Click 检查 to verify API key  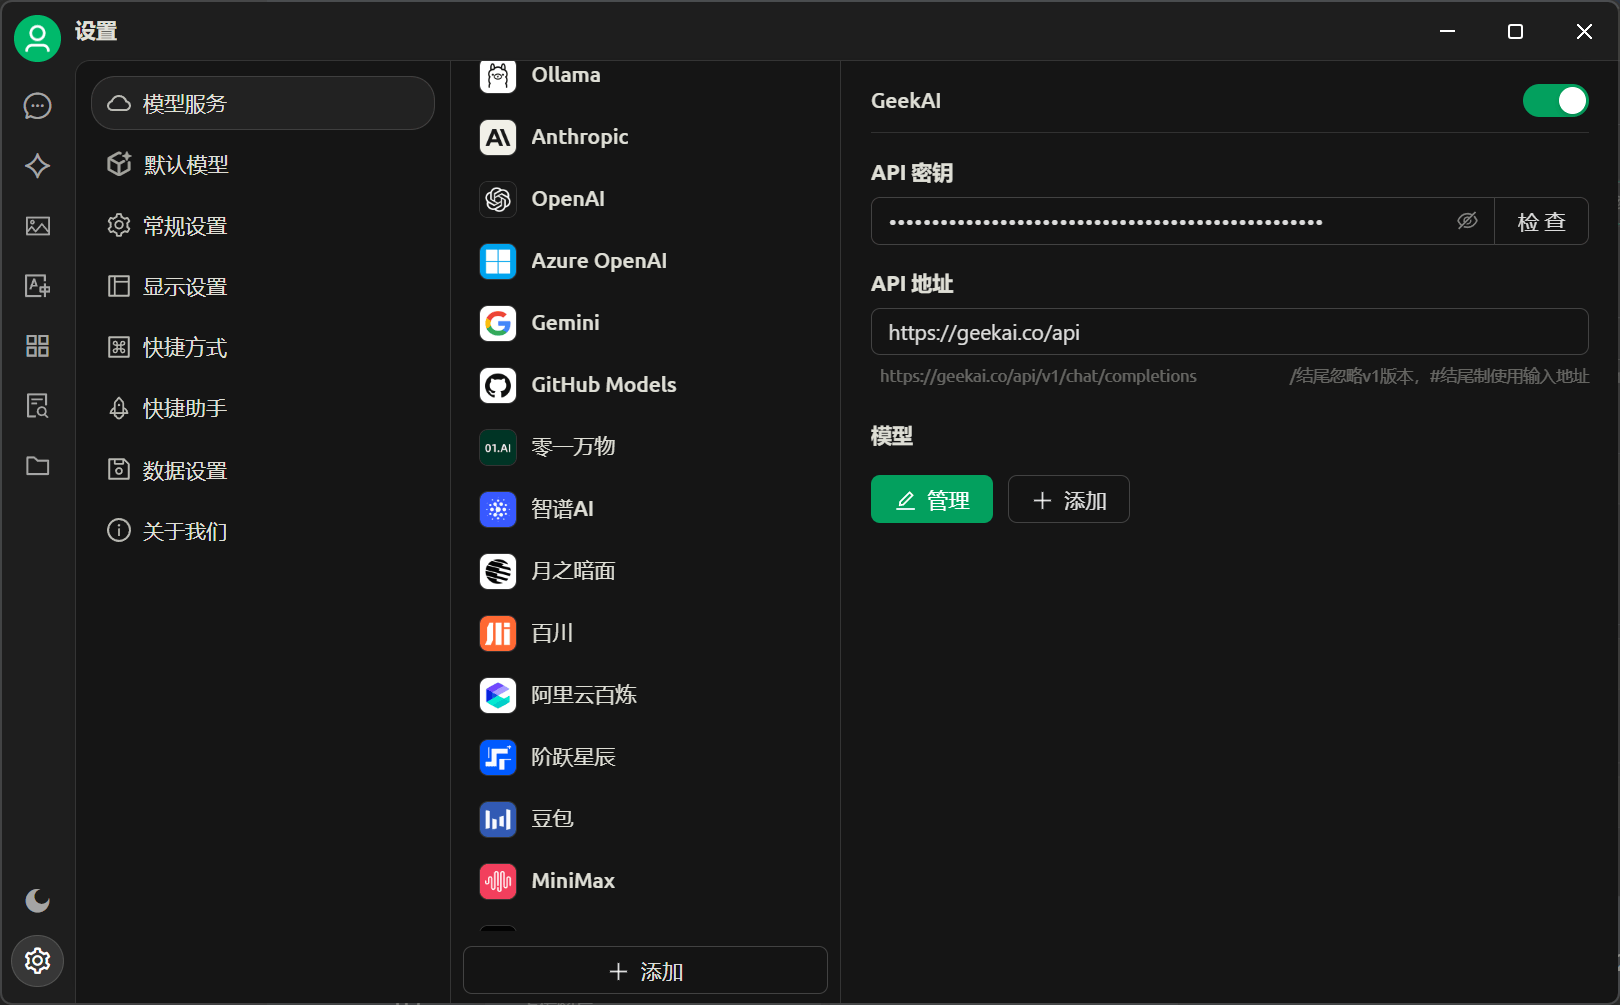[1541, 221]
